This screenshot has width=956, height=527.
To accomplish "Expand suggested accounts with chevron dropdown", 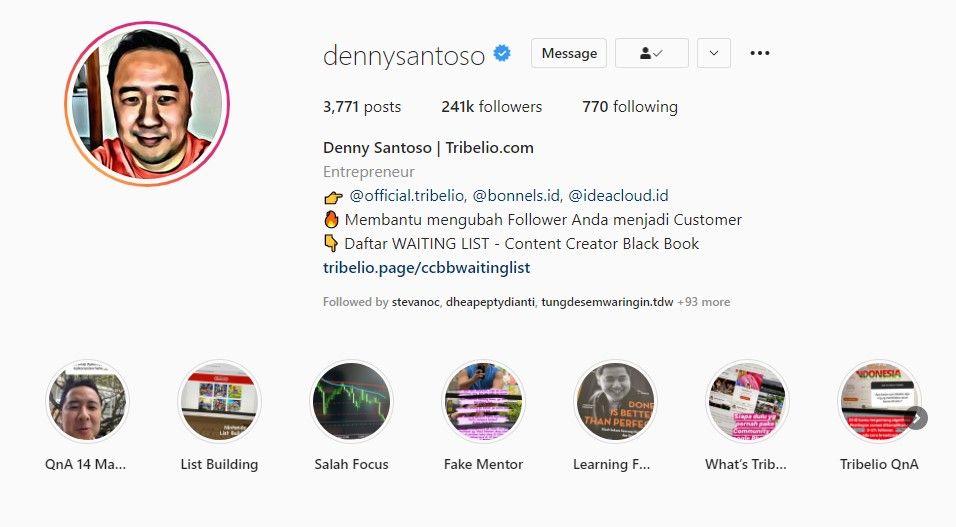I will pyautogui.click(x=714, y=53).
